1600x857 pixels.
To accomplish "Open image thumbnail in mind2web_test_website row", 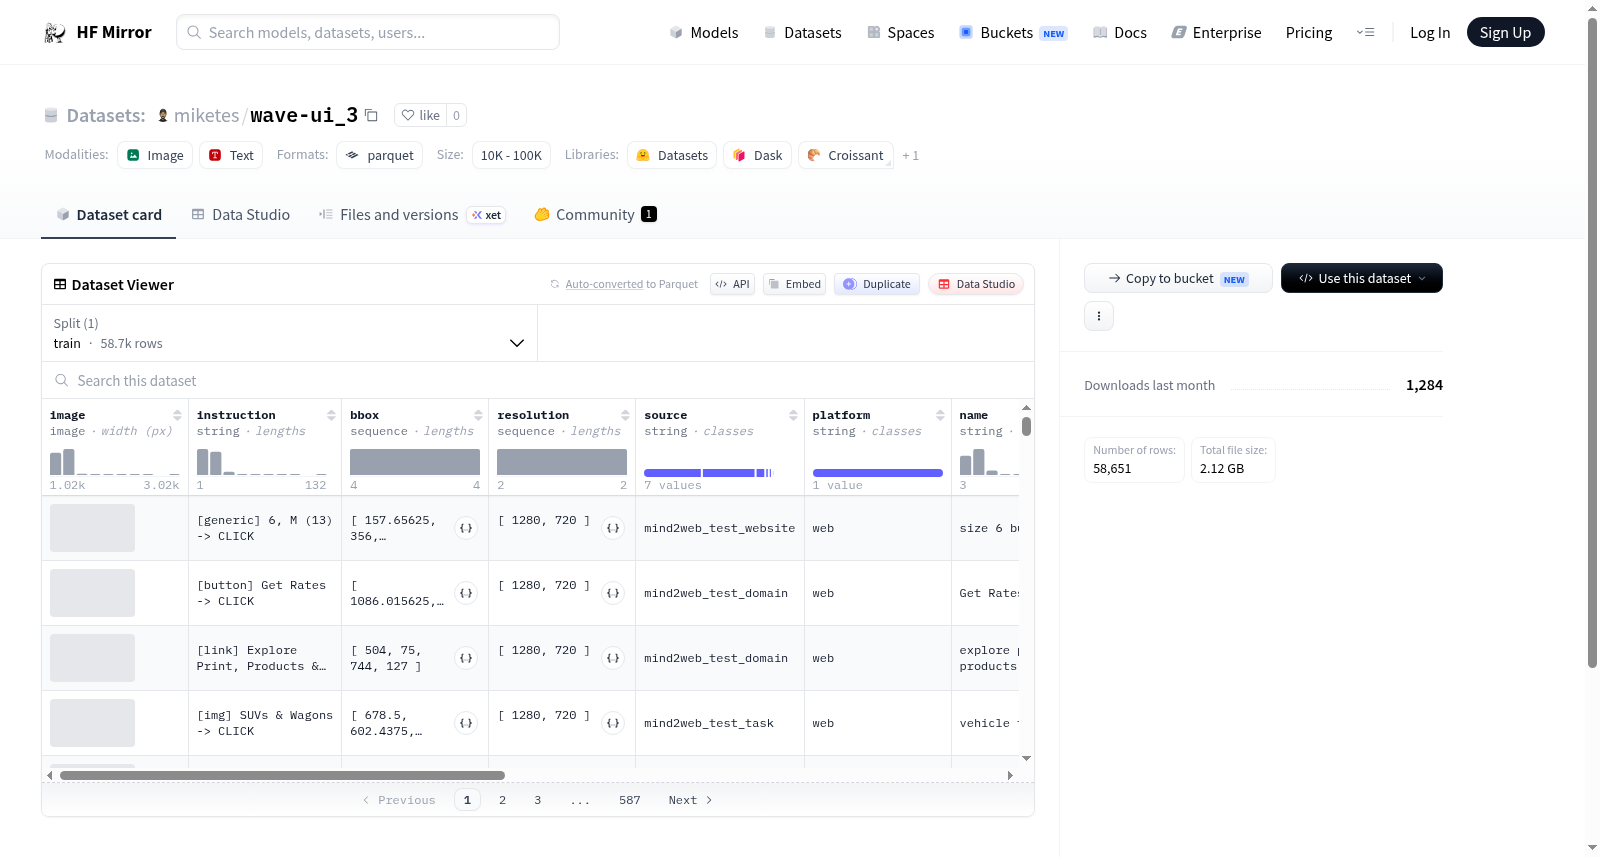I will (x=92, y=528).
